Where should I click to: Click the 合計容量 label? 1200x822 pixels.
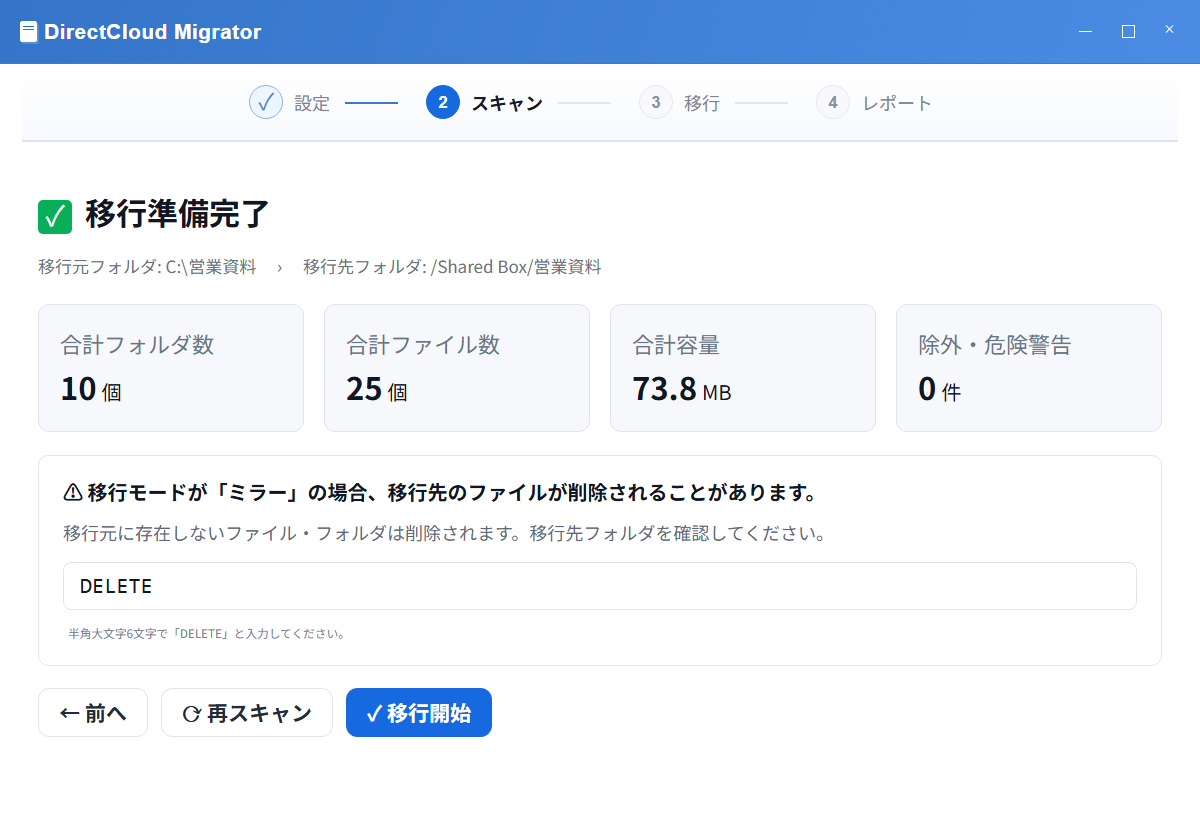(676, 345)
